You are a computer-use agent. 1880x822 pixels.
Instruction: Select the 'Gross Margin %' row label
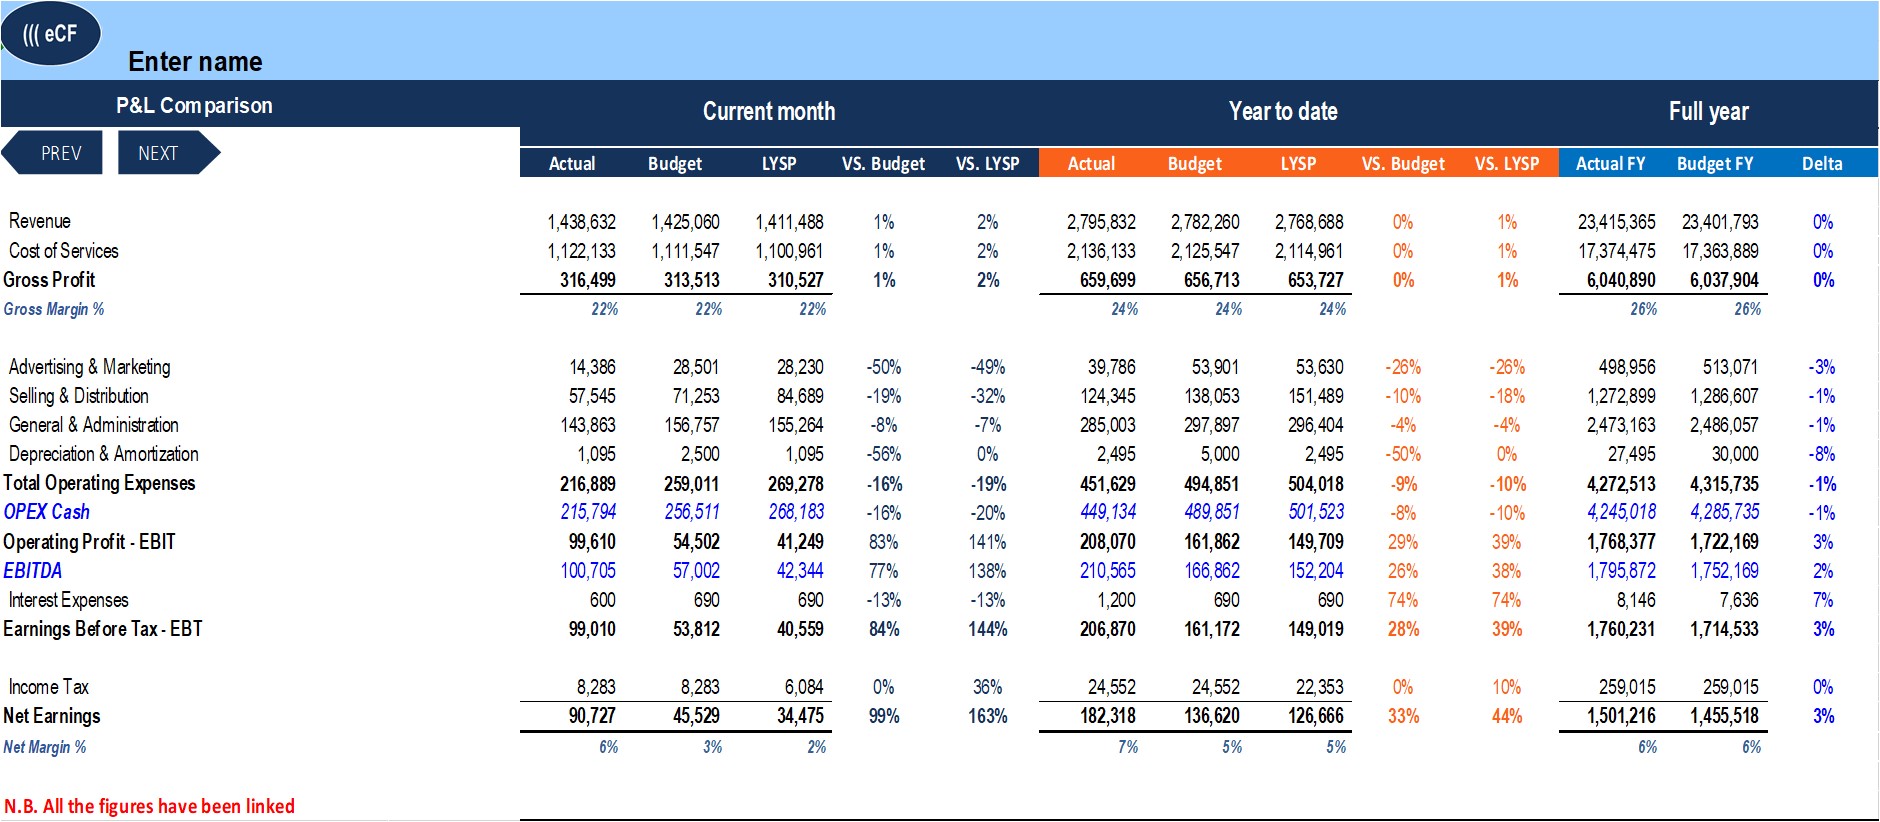coord(54,309)
